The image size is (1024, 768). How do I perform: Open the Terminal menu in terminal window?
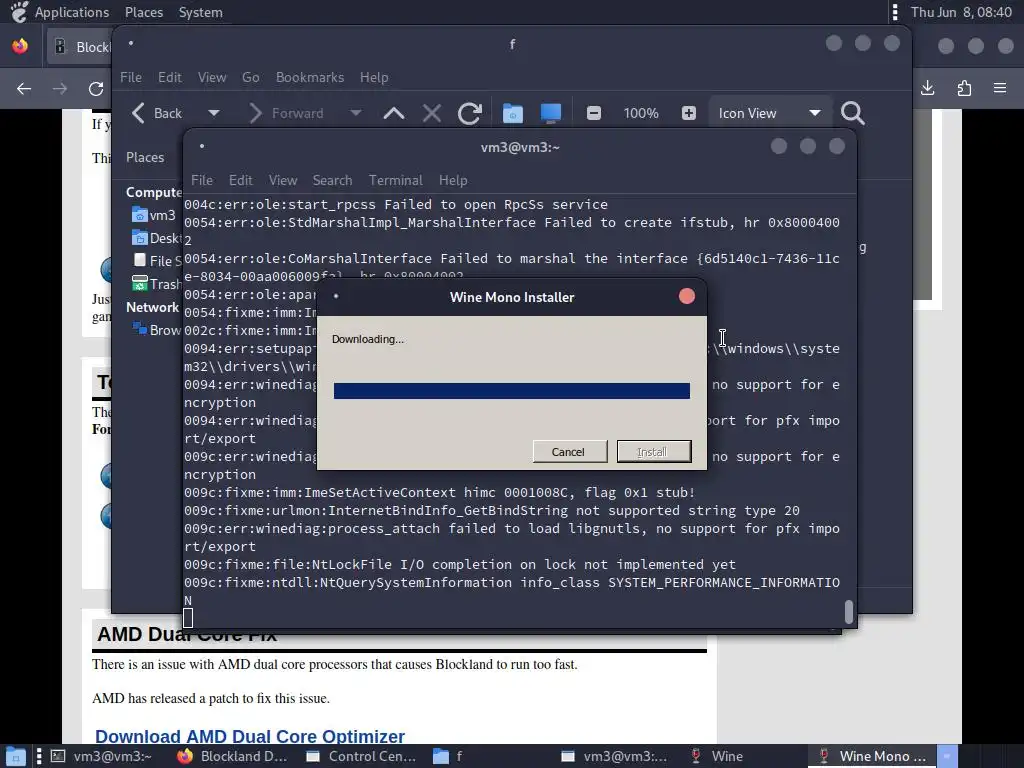(395, 180)
